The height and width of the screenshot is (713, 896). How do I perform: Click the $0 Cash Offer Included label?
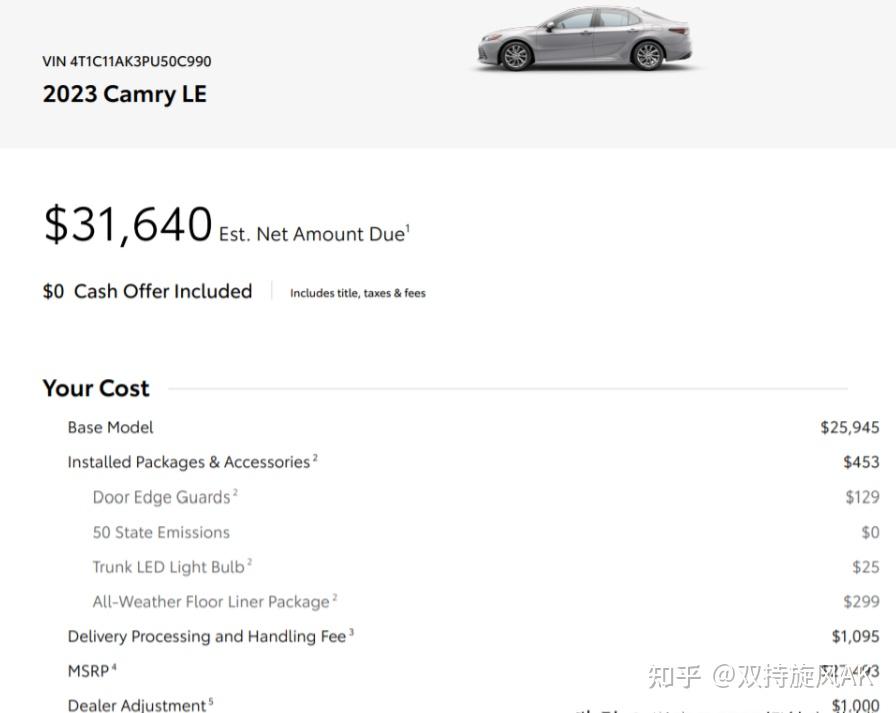[147, 291]
